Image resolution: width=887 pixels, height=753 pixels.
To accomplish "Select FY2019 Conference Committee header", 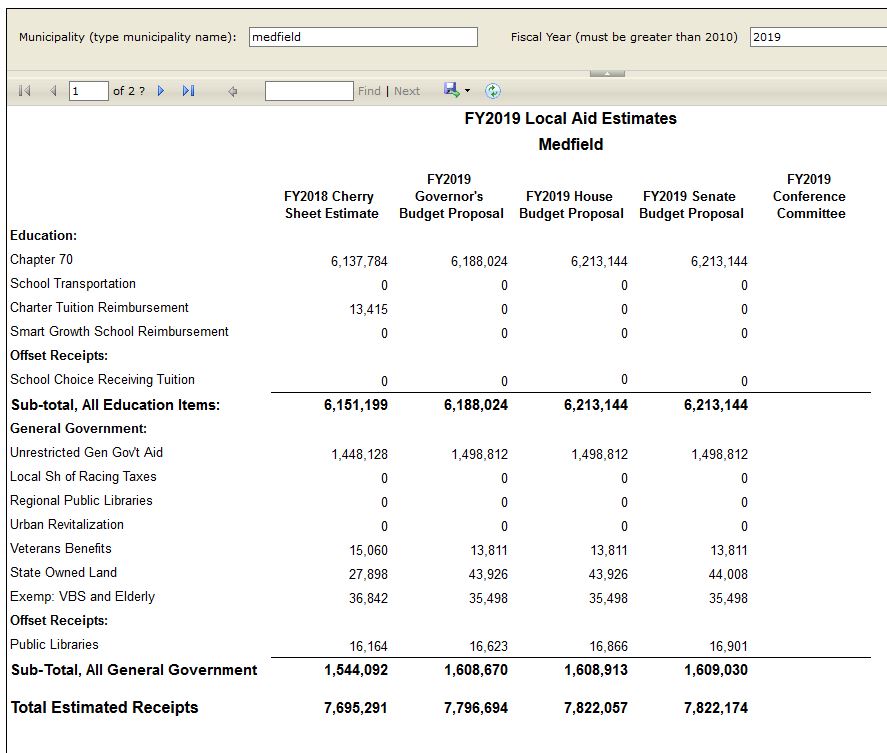I will coord(810,196).
